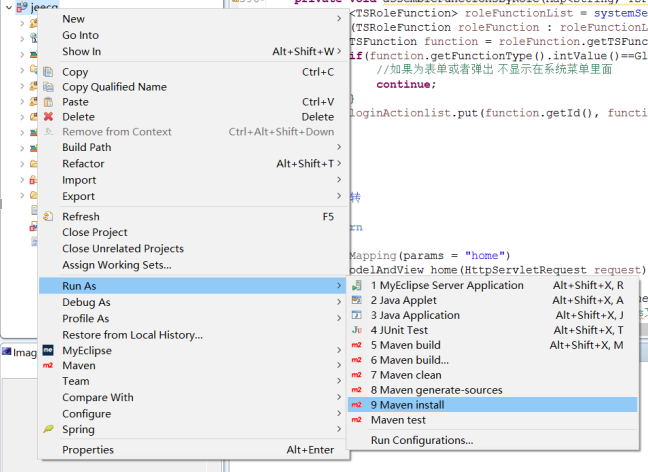The height and width of the screenshot is (472, 648).
Task: Open Configure submenu
Action: (x=193, y=414)
